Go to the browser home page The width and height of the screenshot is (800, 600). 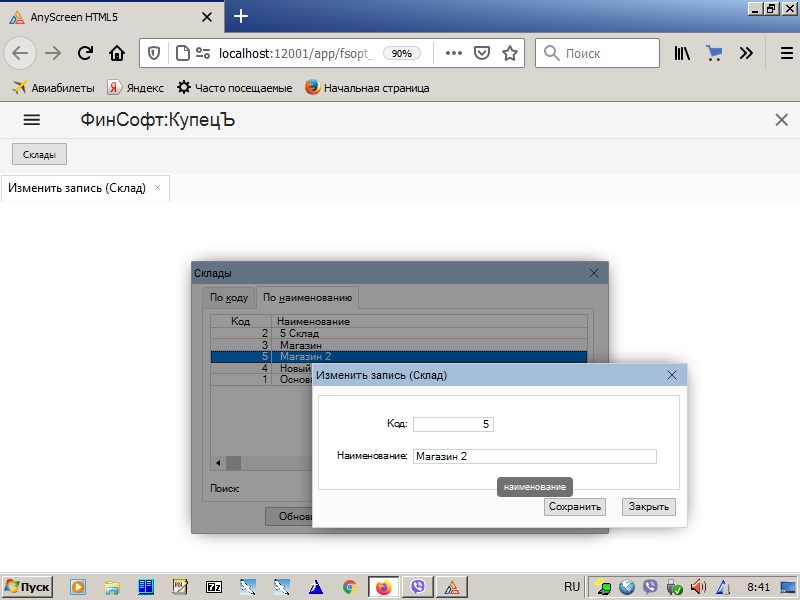[117, 53]
